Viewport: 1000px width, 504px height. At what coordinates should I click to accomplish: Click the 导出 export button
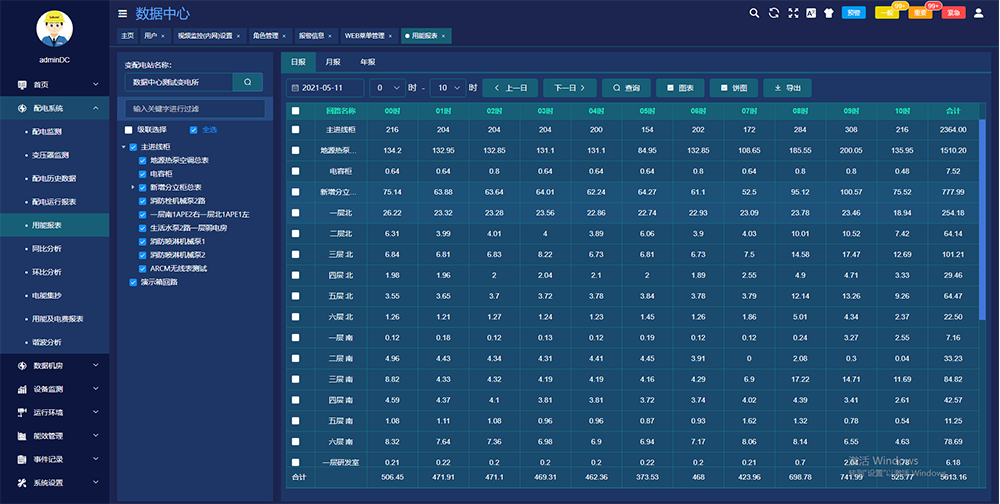point(788,87)
